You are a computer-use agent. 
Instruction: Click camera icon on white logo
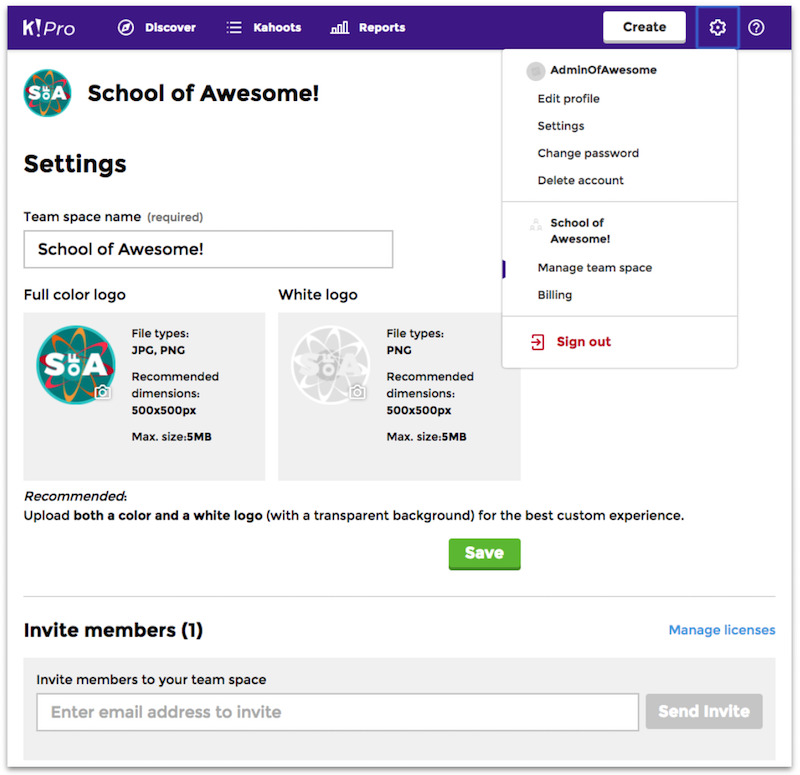(x=357, y=391)
